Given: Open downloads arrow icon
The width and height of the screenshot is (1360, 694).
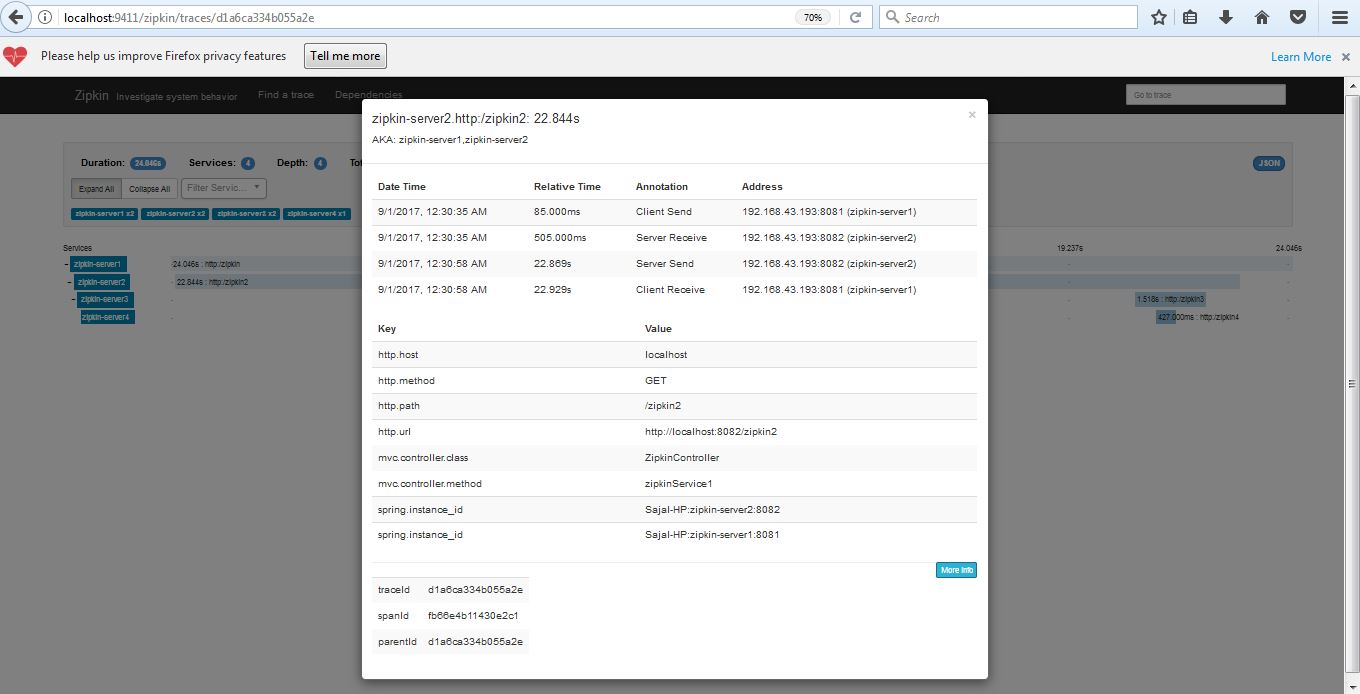Looking at the screenshot, I should click(x=1226, y=17).
